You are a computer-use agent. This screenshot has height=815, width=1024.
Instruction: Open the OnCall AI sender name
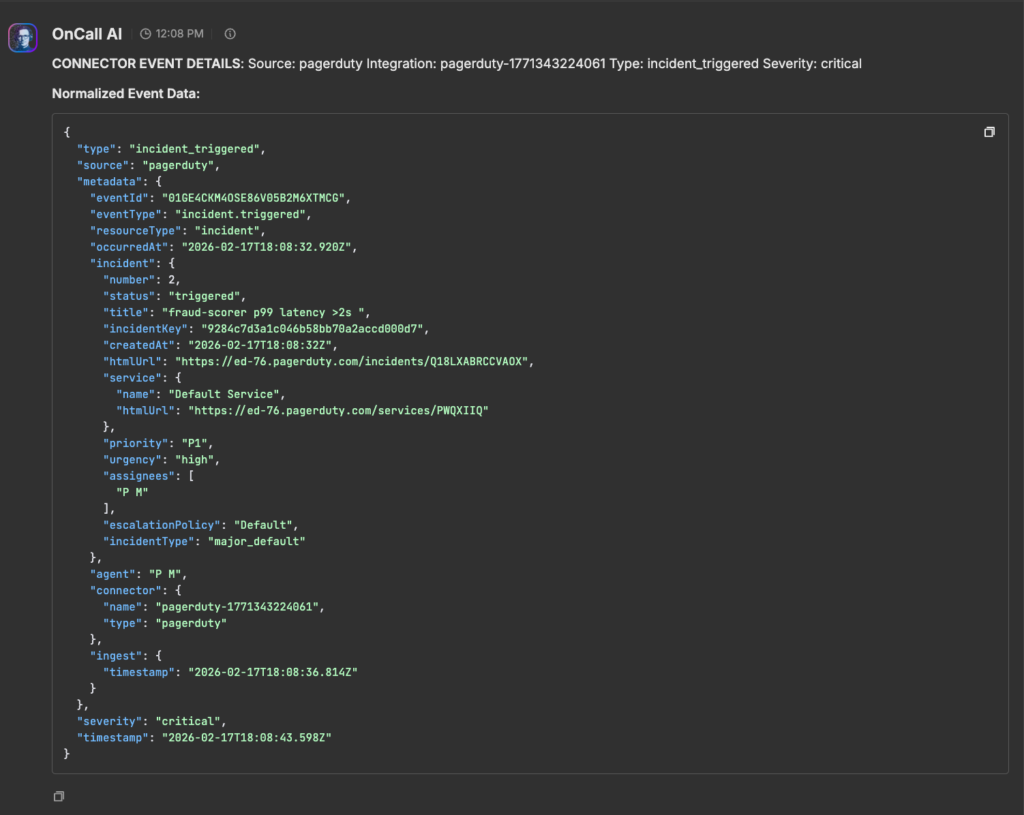pos(87,34)
